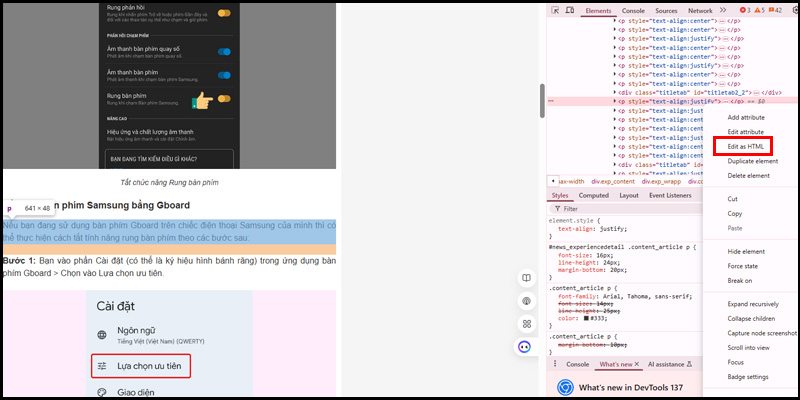Toggle the Âm thanh bàn phím switch

coord(224,75)
